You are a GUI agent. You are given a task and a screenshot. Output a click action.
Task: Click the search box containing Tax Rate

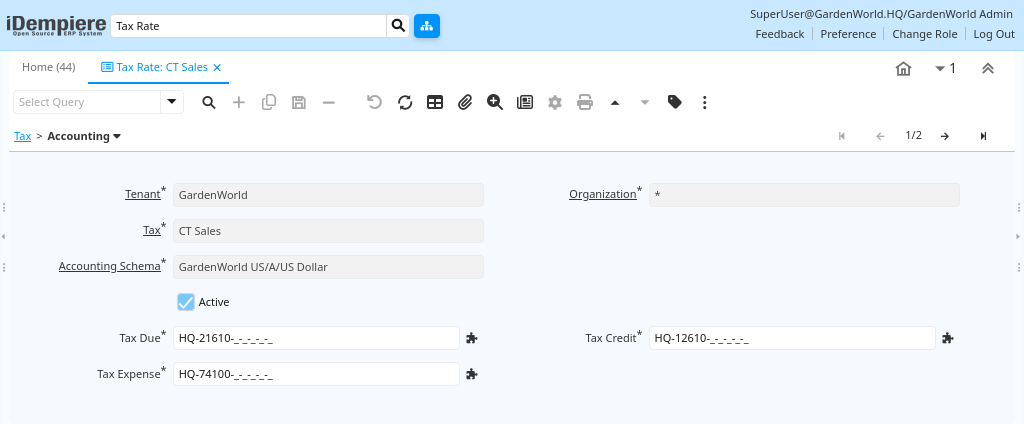pyautogui.click(x=249, y=26)
